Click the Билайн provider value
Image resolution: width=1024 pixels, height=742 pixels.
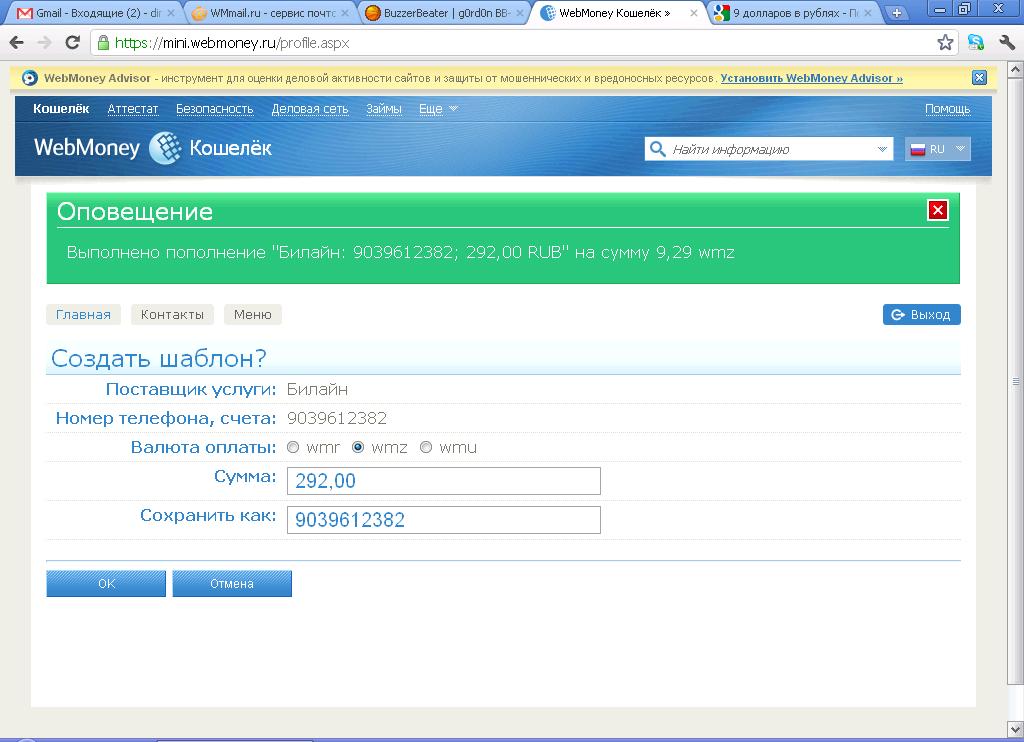pos(317,389)
